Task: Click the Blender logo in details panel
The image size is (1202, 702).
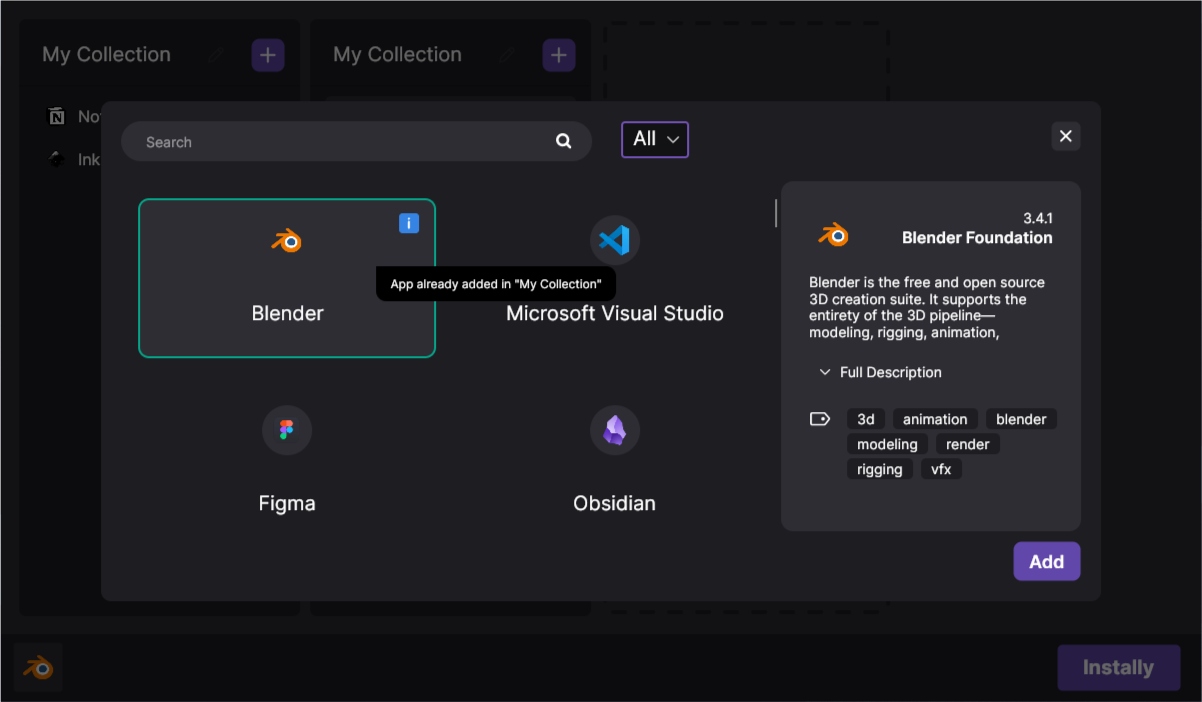Action: pos(833,235)
